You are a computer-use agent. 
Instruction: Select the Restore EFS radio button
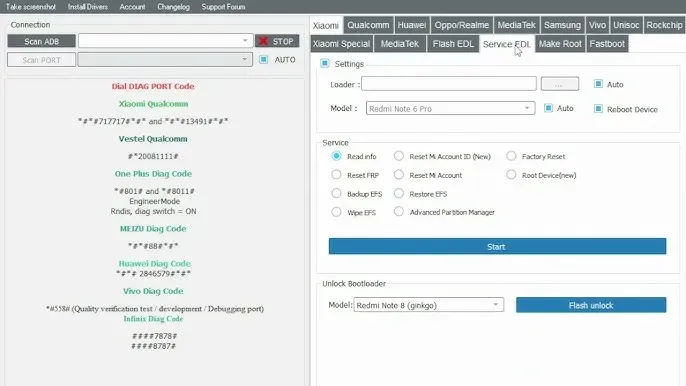coord(399,193)
